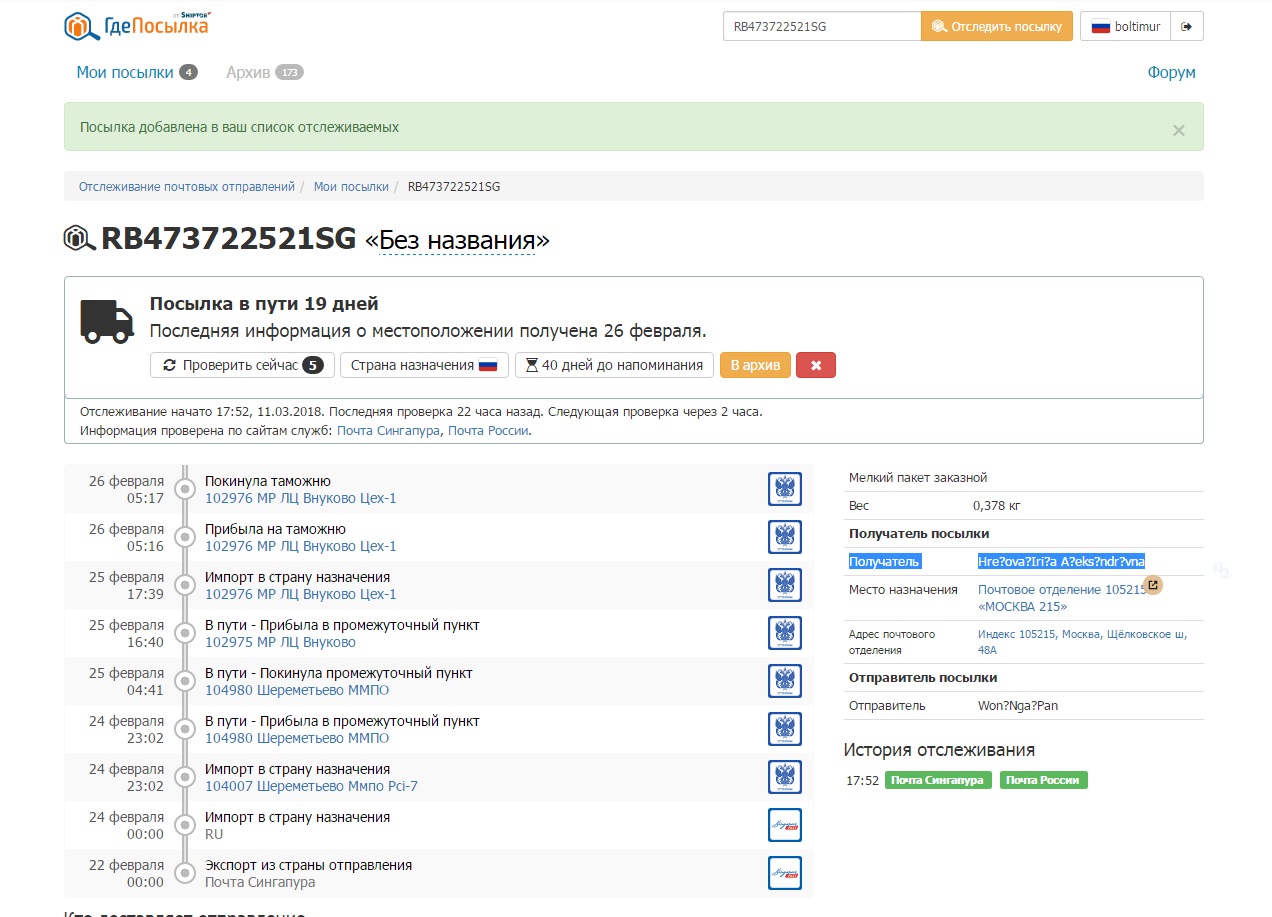Open the 40 дней до напоминания reminder setting
The height and width of the screenshot is (917, 1272).
point(614,365)
